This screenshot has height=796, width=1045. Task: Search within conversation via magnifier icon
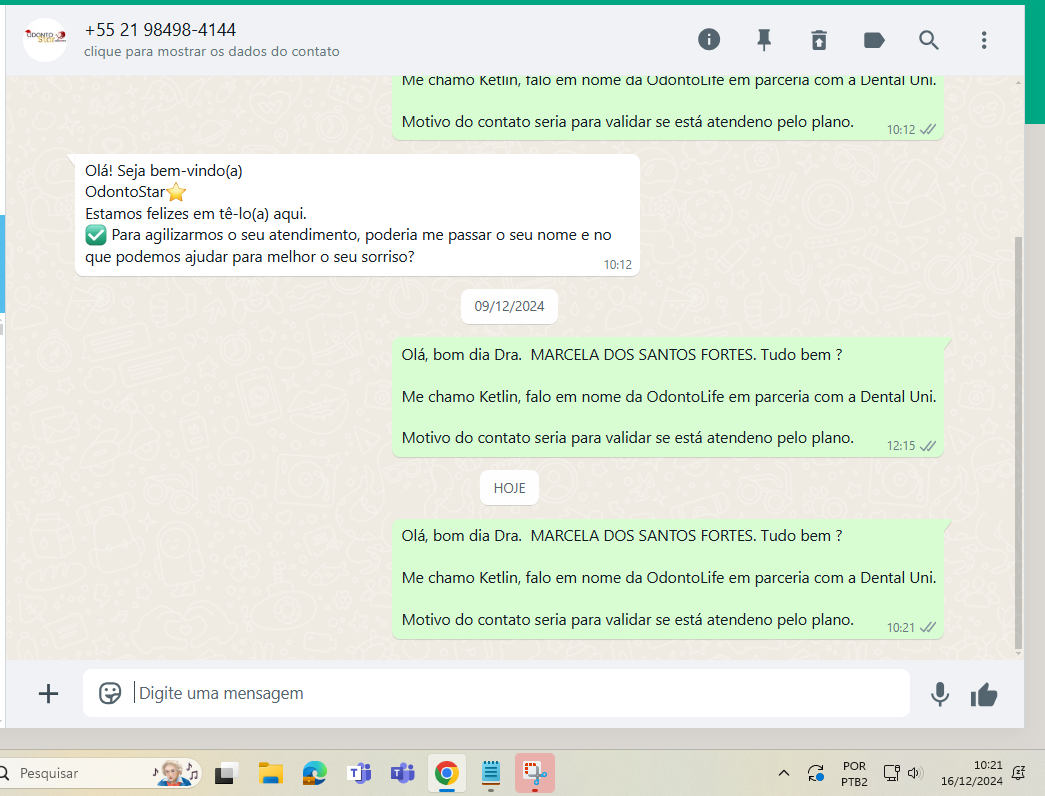point(928,41)
